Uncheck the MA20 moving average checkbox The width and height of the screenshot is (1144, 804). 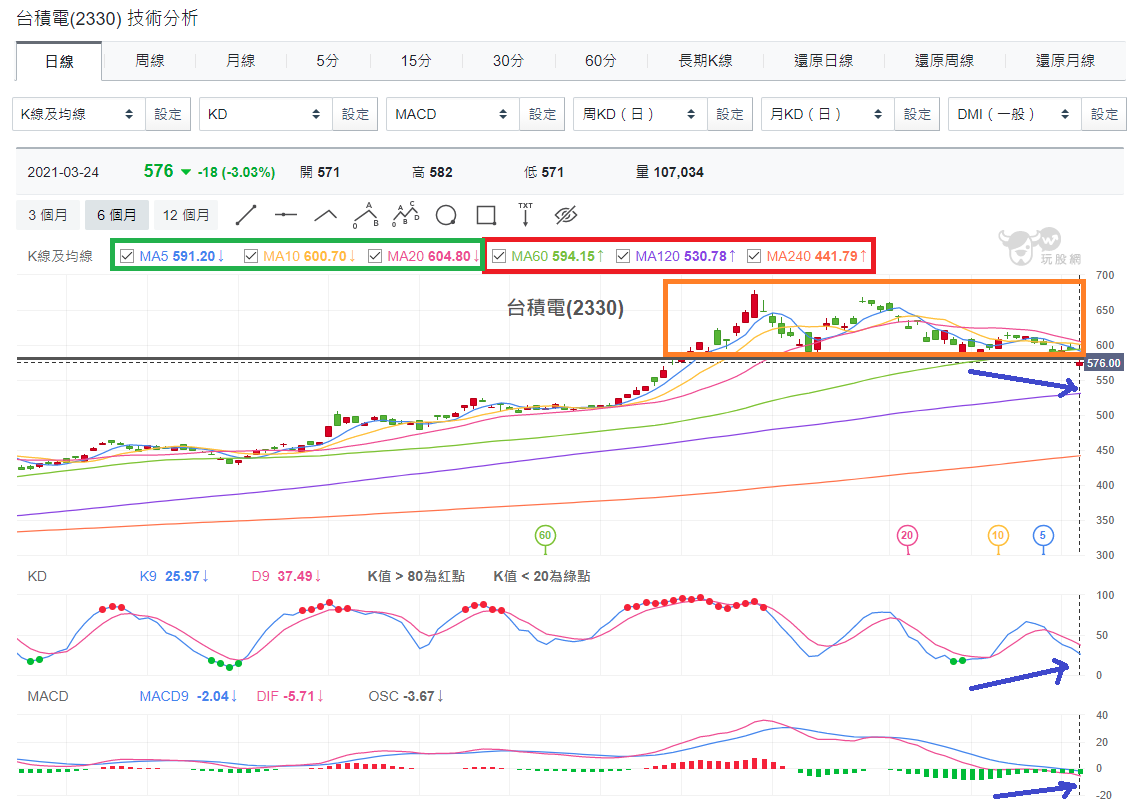[375, 256]
